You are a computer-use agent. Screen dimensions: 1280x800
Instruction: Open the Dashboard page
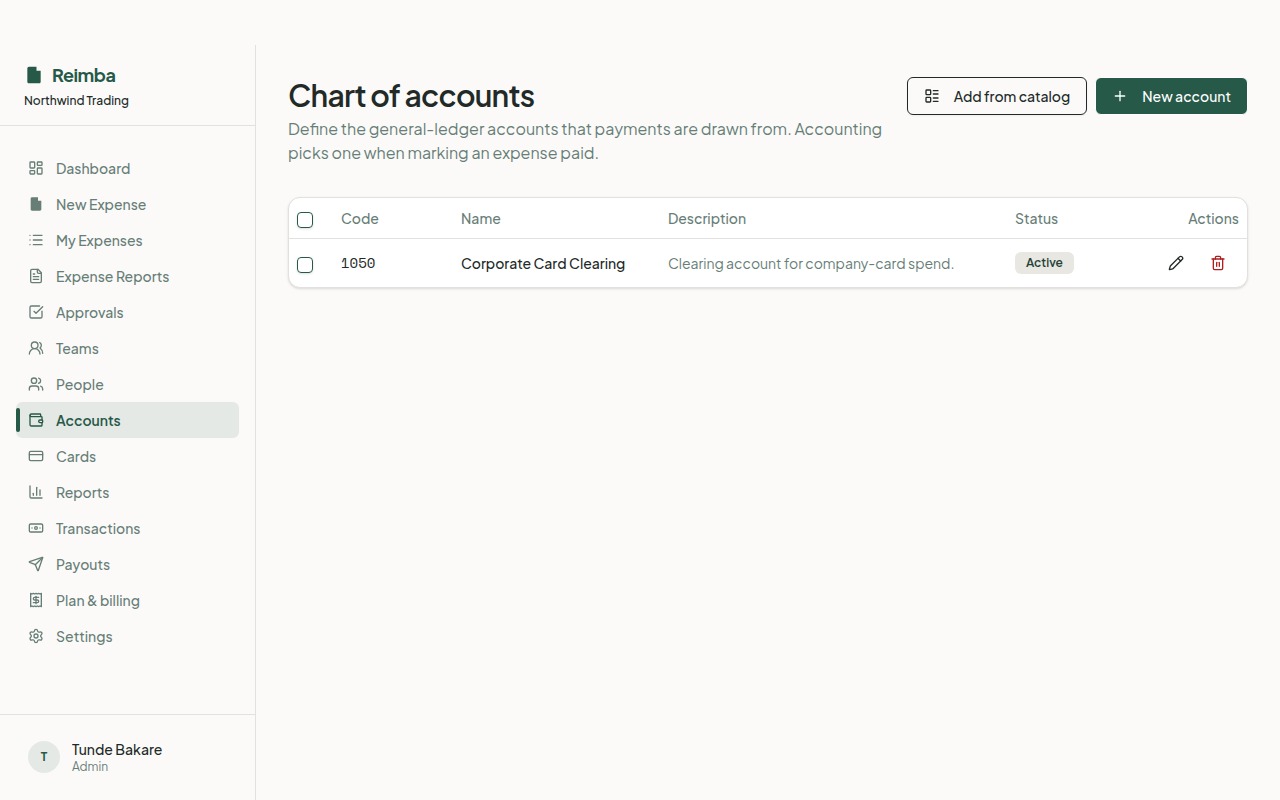point(128,168)
